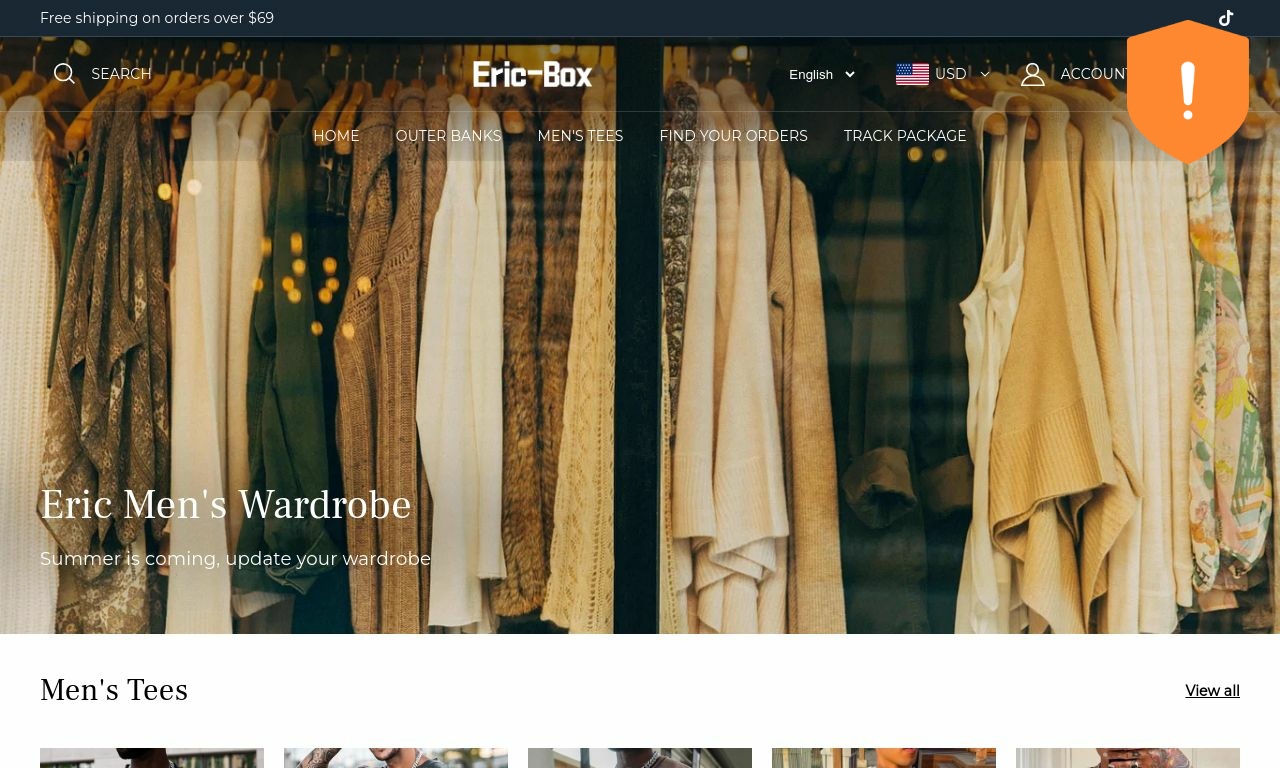The width and height of the screenshot is (1280, 768).
Task: Open FIND YOUR ORDERS page
Action: (733, 136)
